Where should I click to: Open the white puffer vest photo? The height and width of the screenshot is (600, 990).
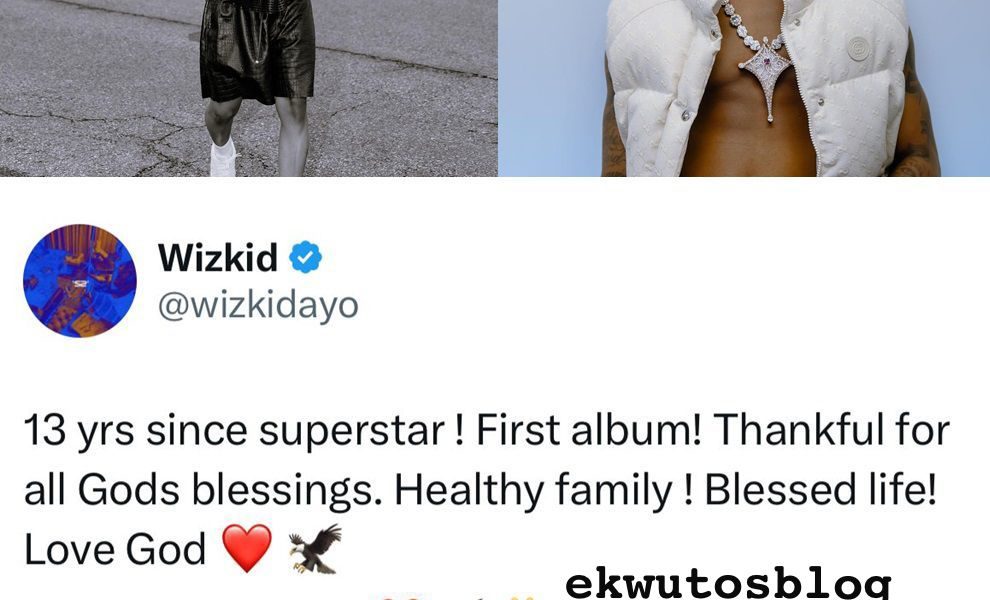click(744, 88)
